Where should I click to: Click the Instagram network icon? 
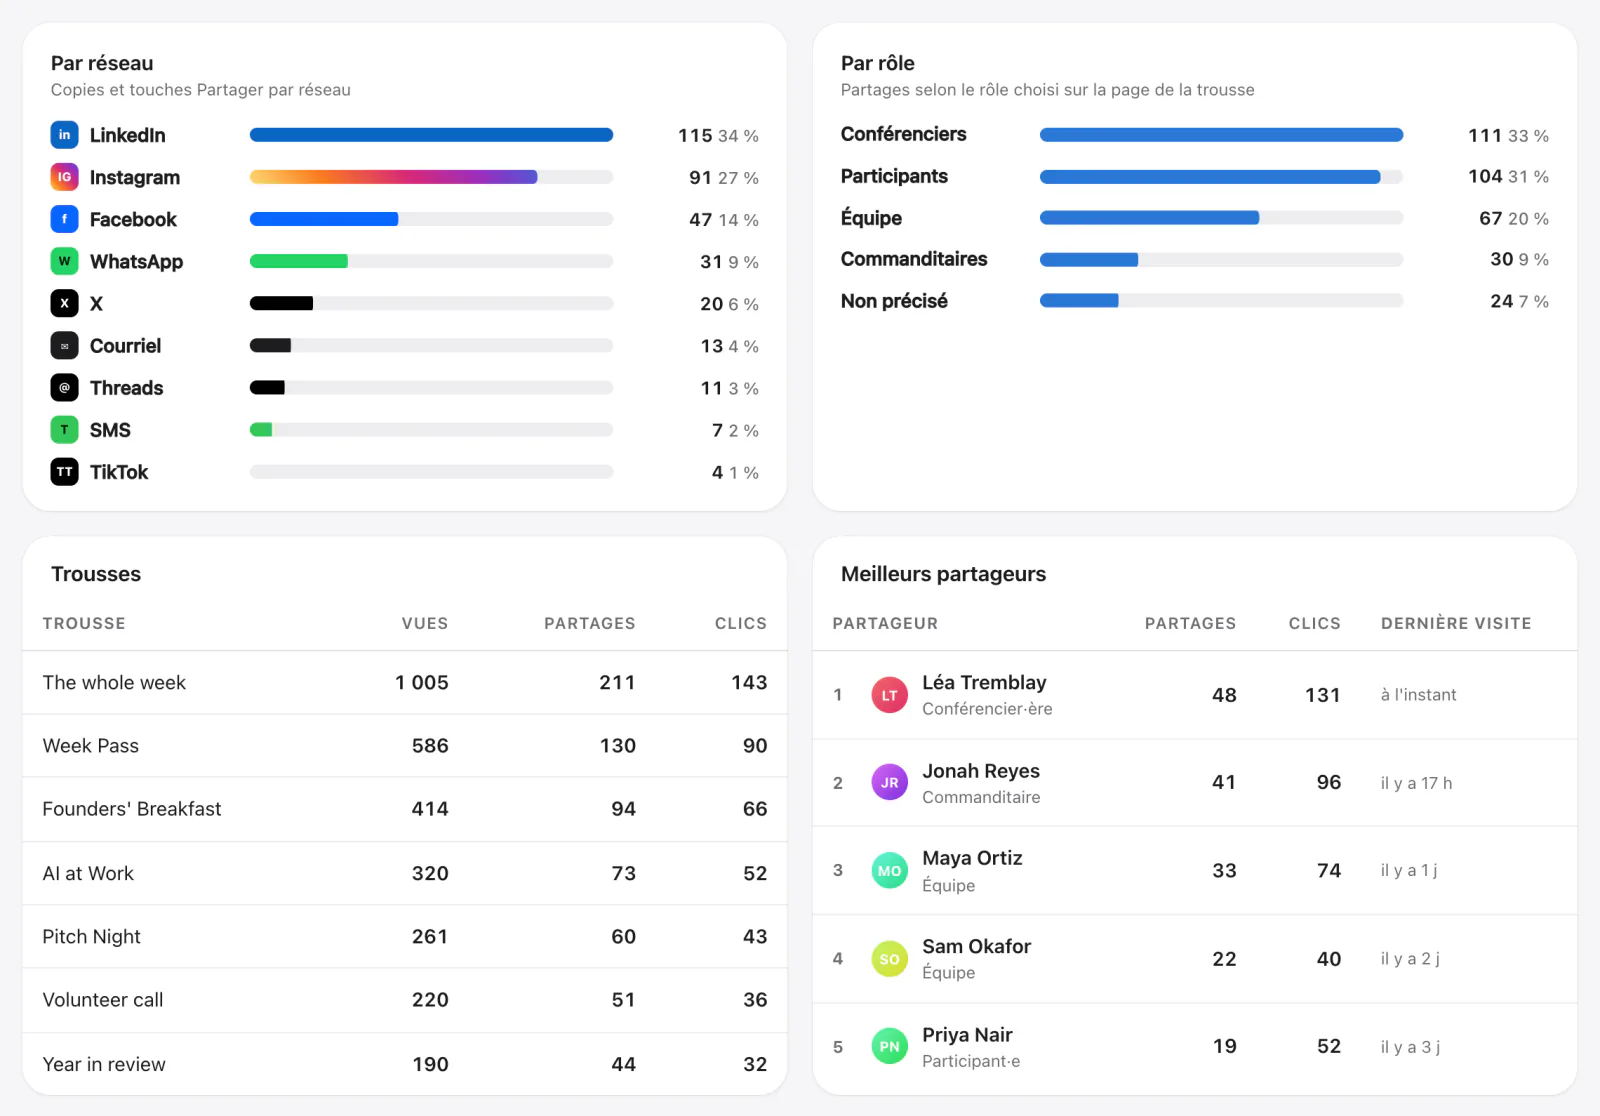pyautogui.click(x=65, y=177)
